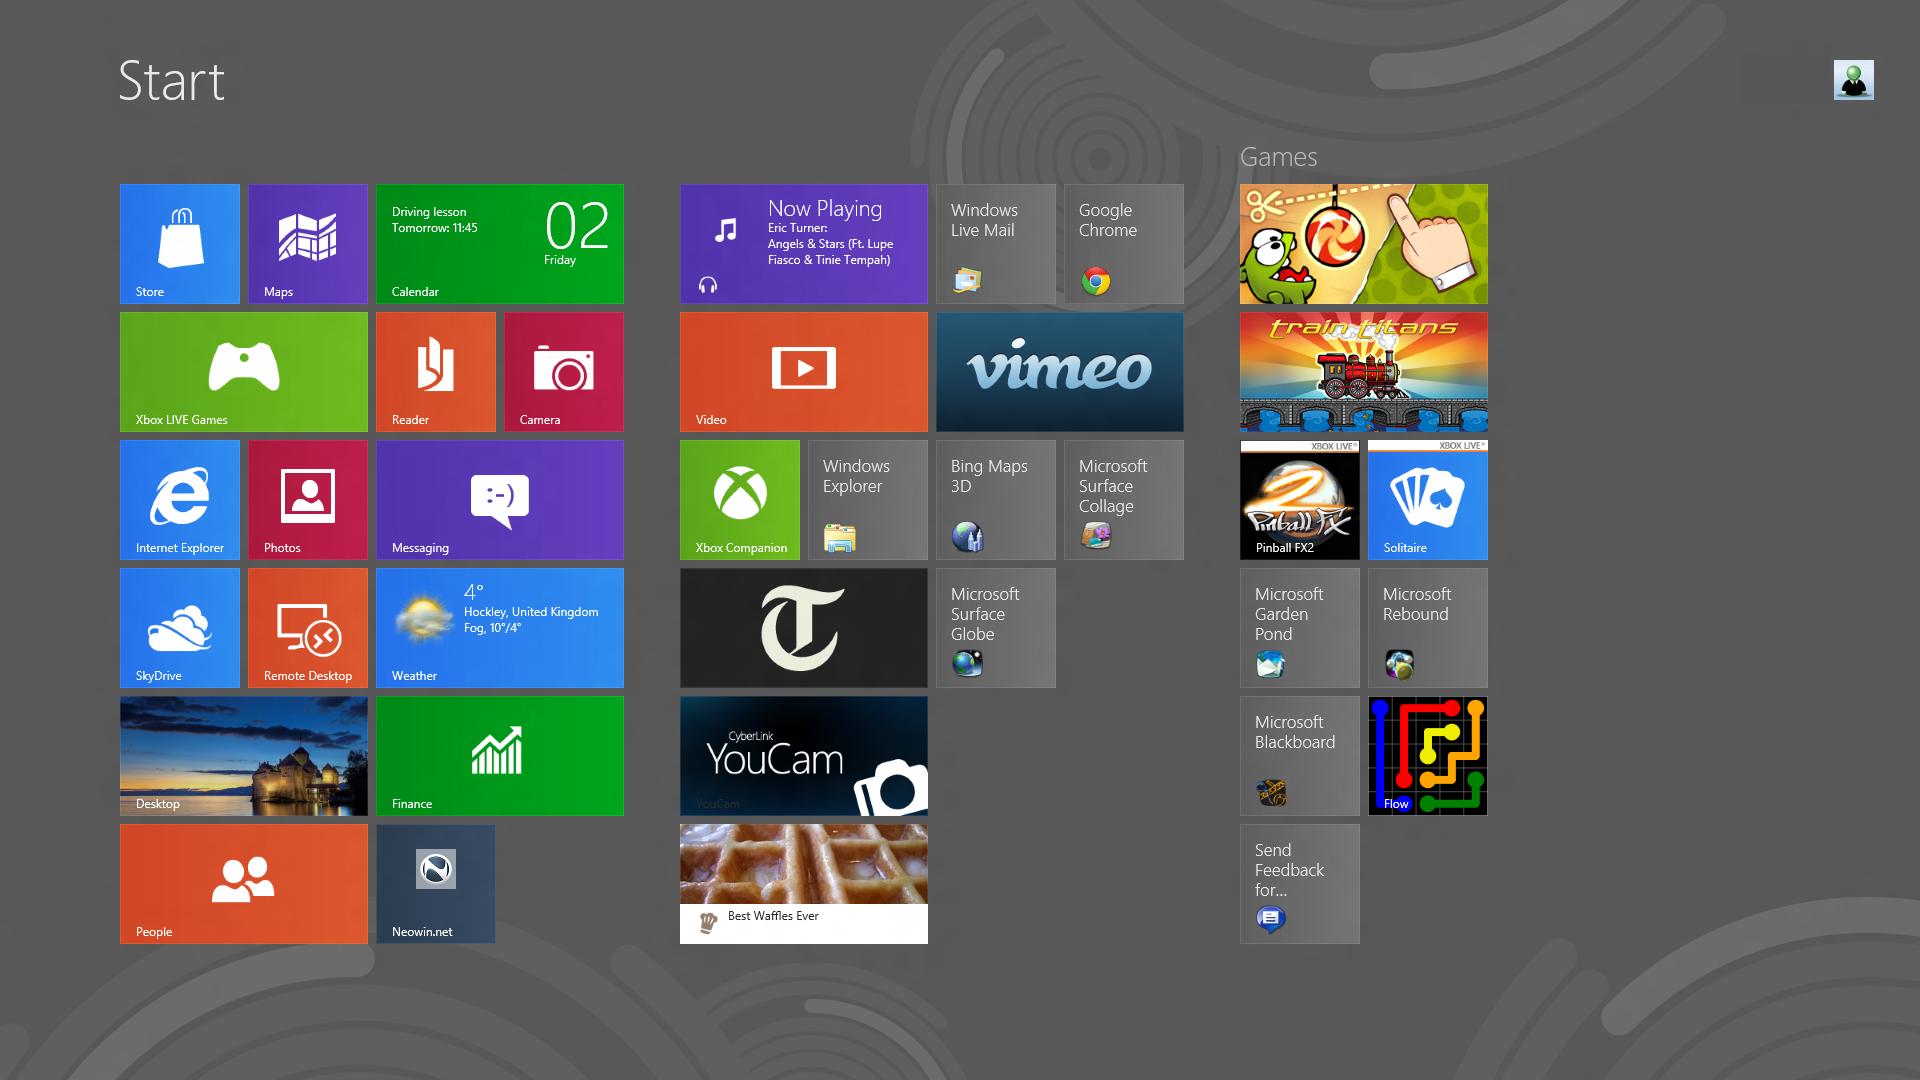1920x1080 pixels.
Task: Check the Weather tile for Hockley
Action: [499, 627]
